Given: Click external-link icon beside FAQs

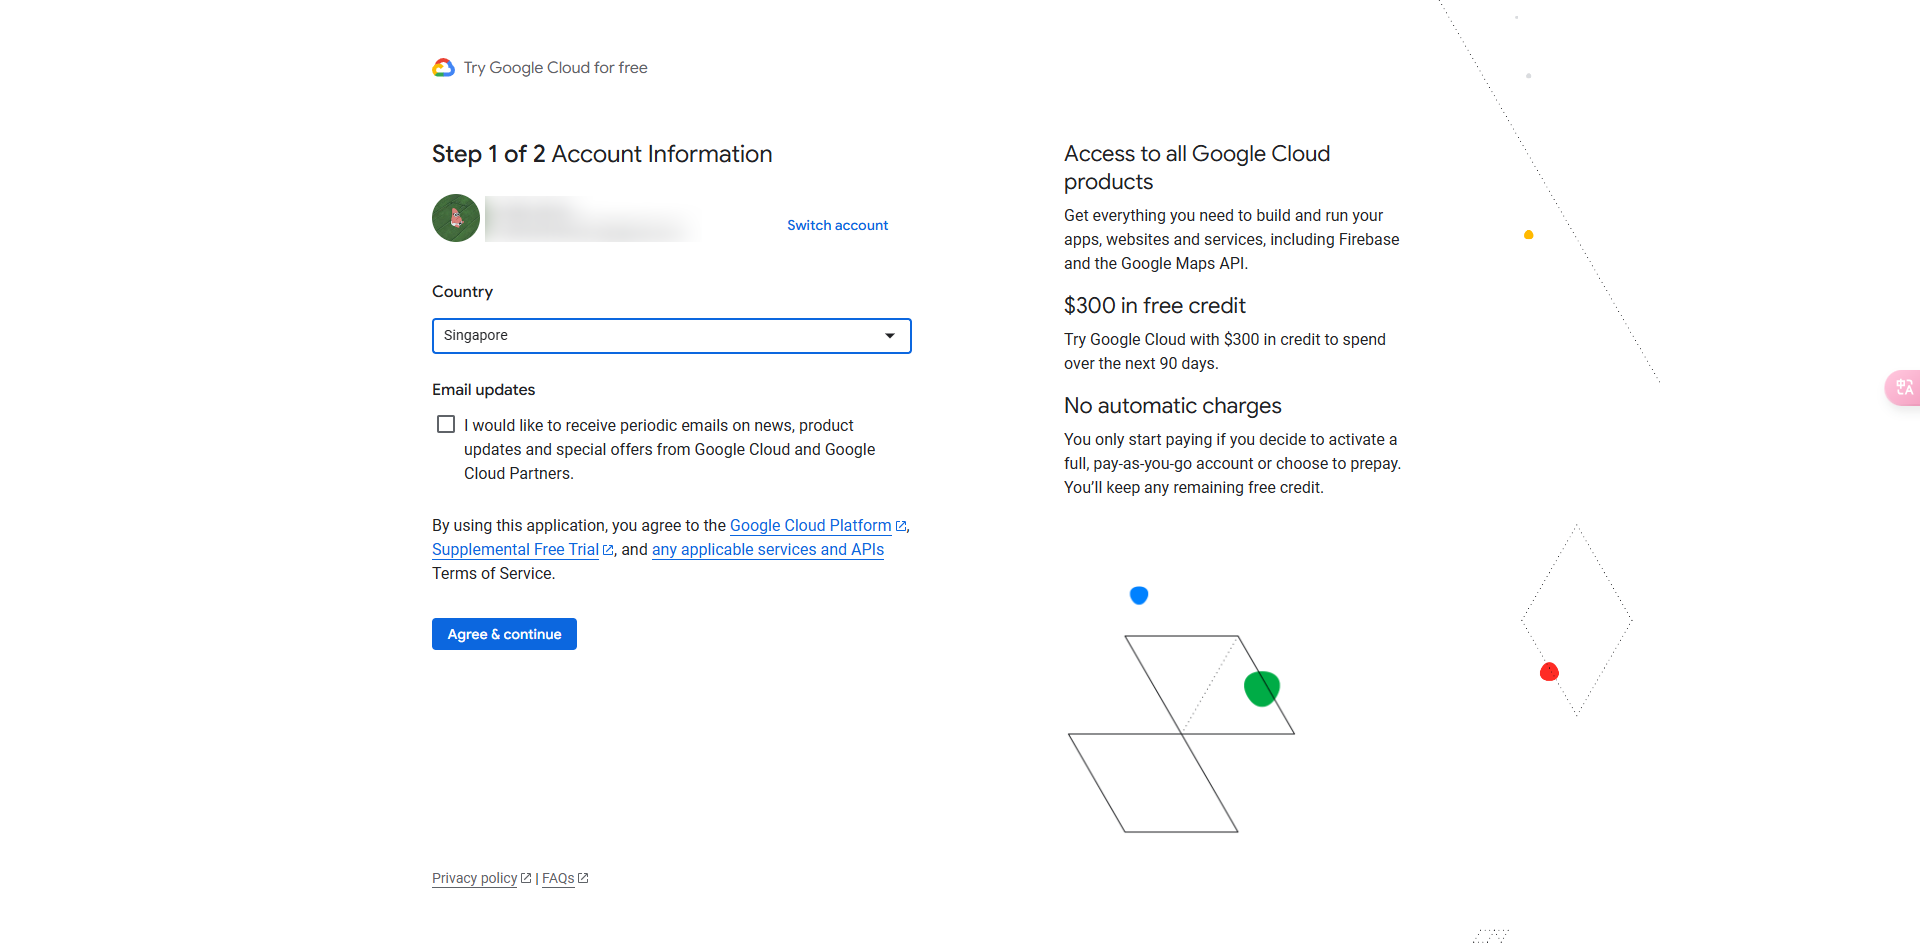Looking at the screenshot, I should 583,878.
